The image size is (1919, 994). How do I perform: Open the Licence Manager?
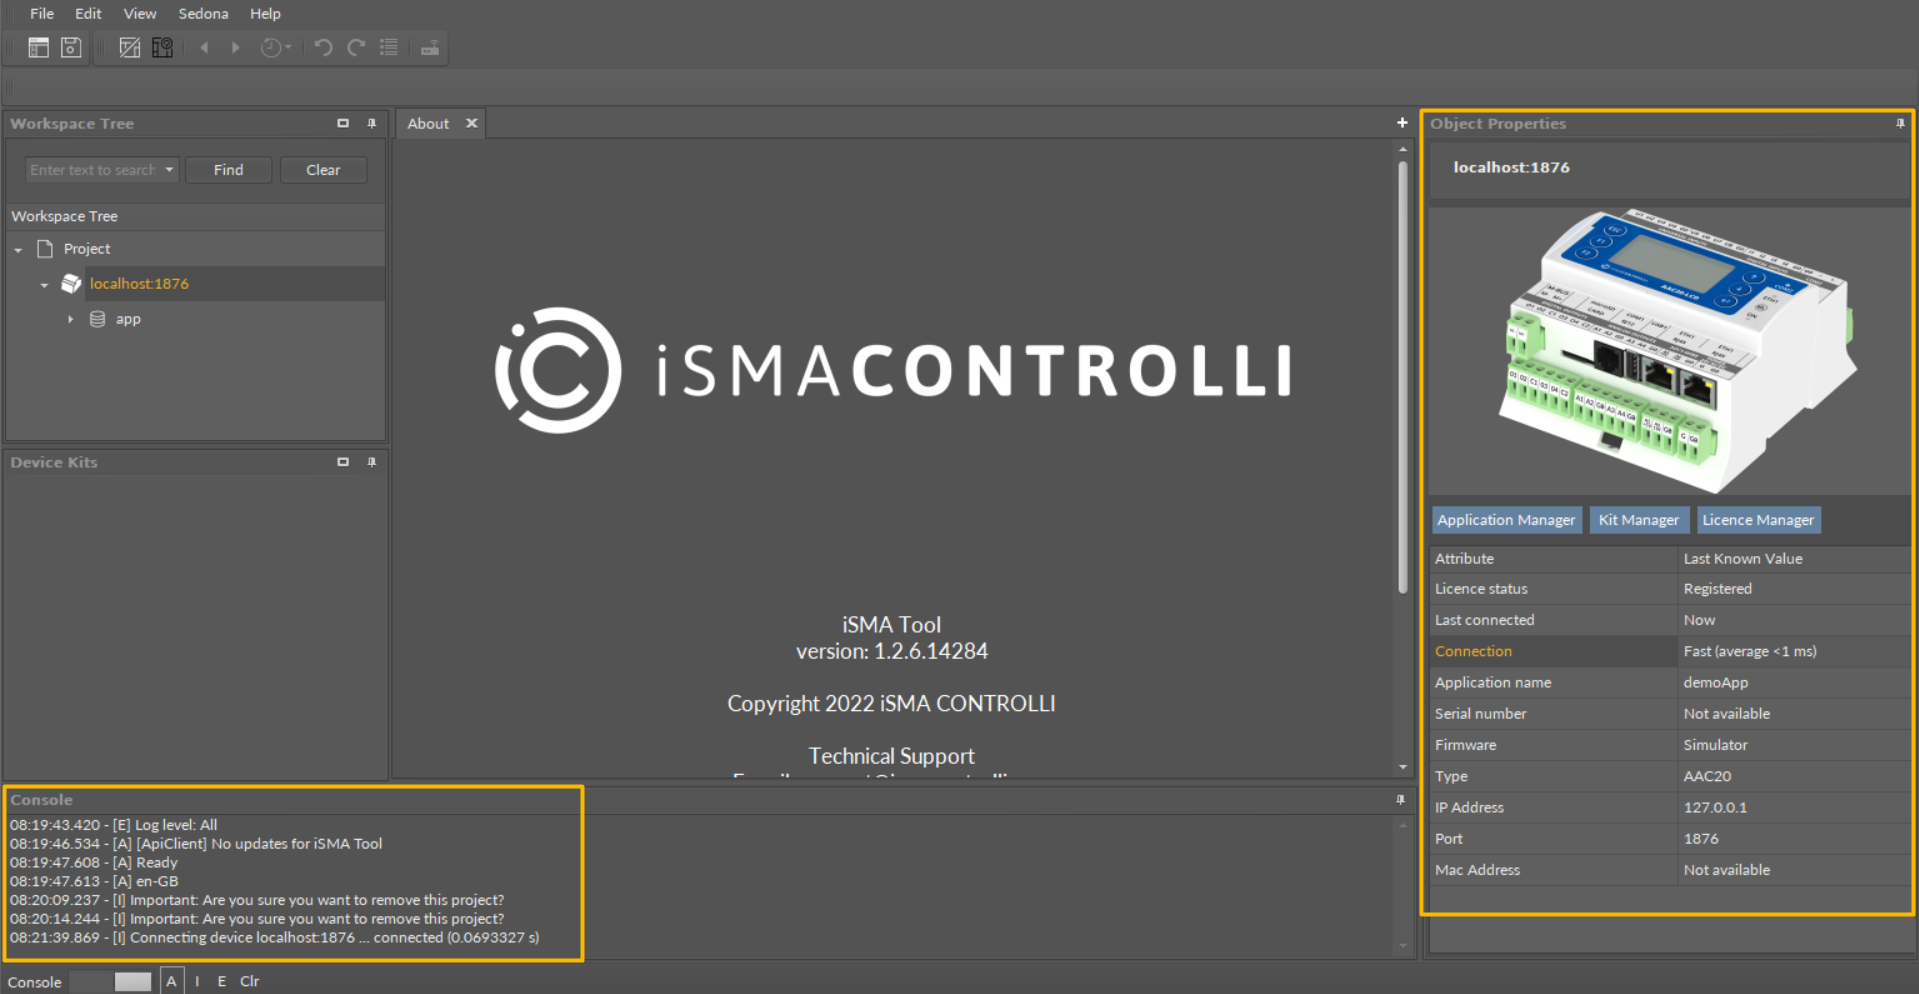[1758, 520]
